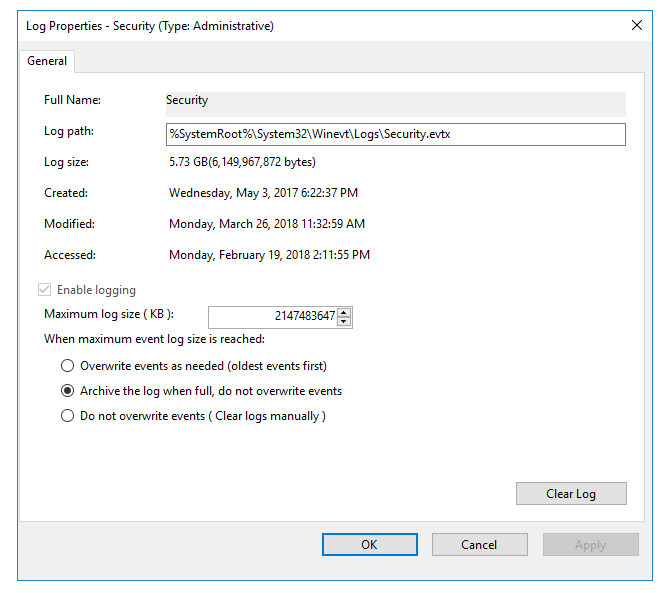Click the Accessed date February 19, 2018
Screen dimensions: 671x593
point(269,255)
